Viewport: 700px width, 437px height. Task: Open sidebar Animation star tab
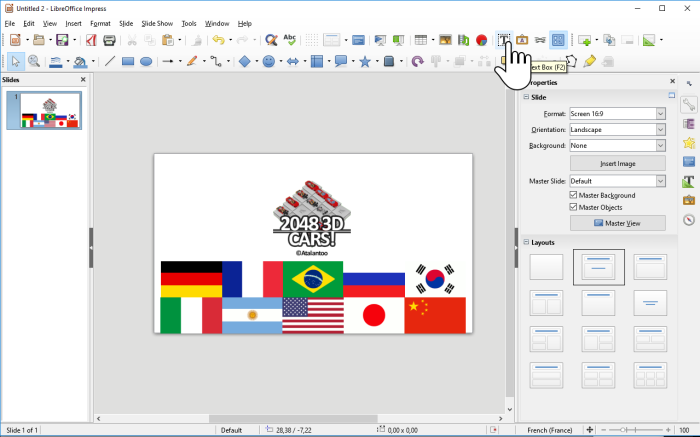point(689,143)
